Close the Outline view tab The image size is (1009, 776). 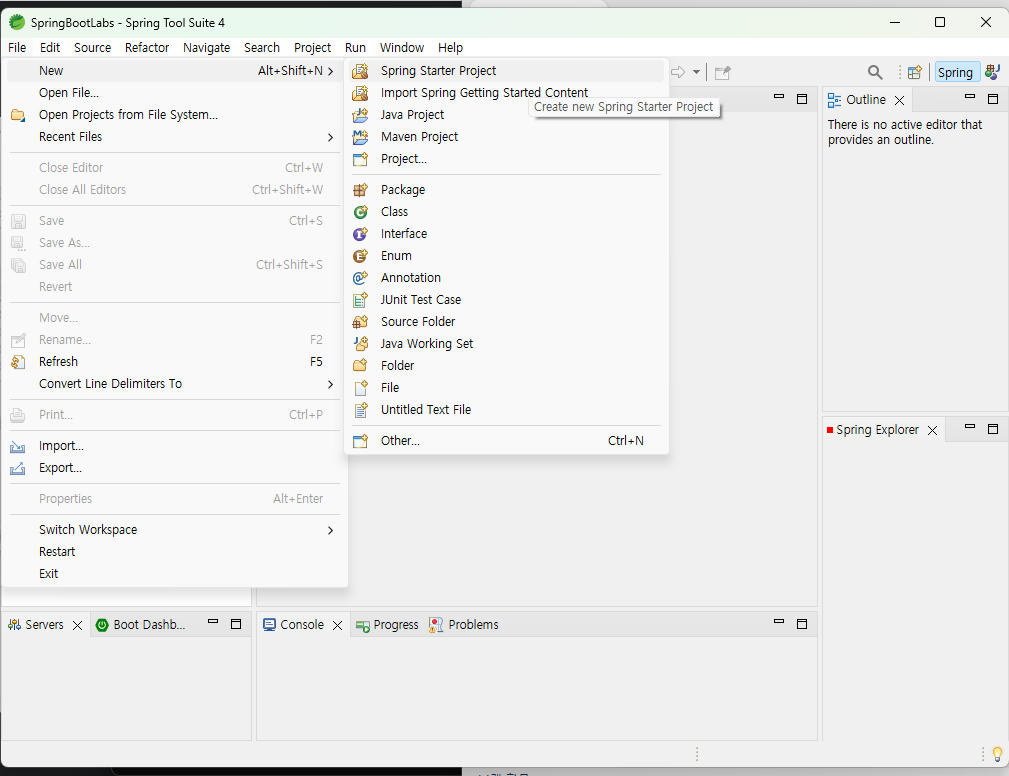[900, 100]
